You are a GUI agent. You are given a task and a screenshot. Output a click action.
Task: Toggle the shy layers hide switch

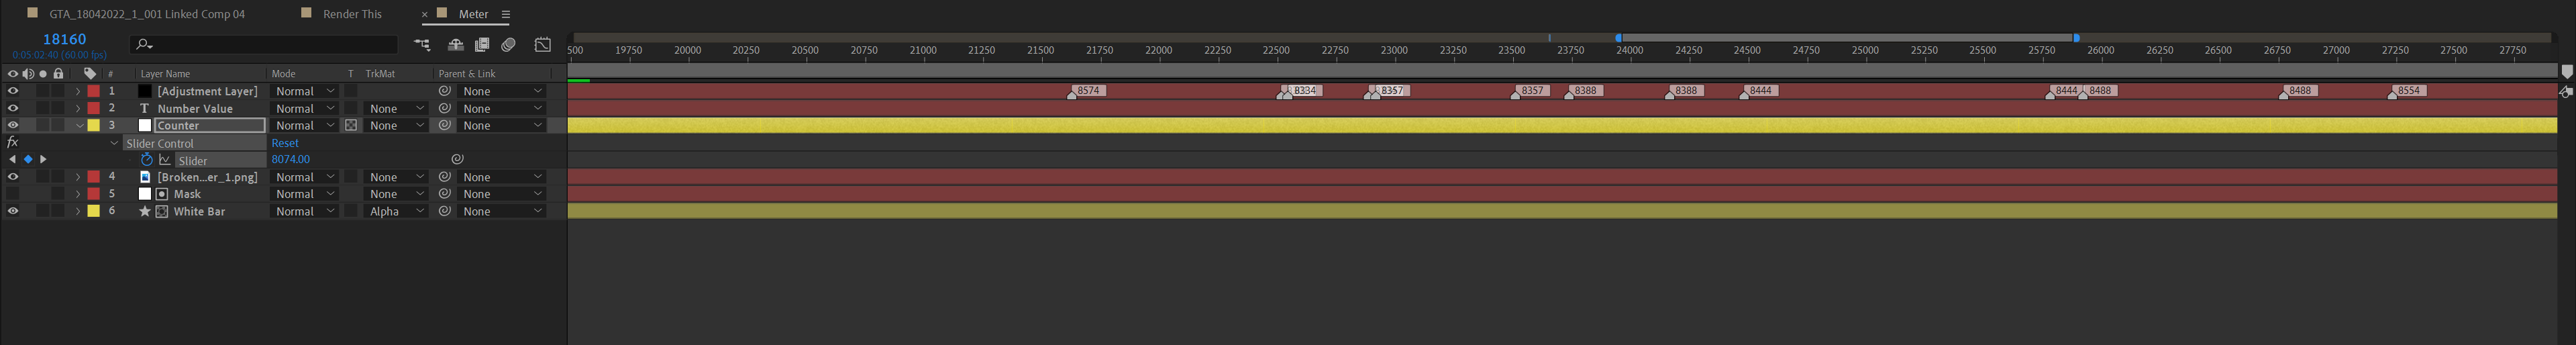point(456,44)
